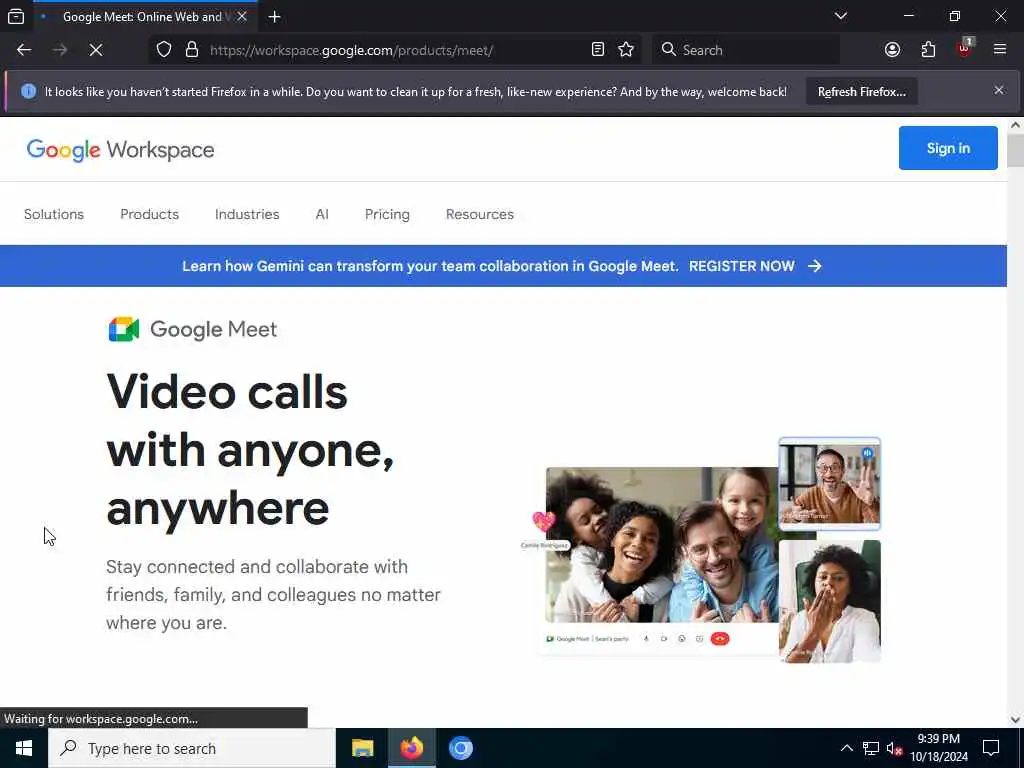1024x768 pixels.
Task: Open the Windows notification center icon
Action: pyautogui.click(x=991, y=748)
